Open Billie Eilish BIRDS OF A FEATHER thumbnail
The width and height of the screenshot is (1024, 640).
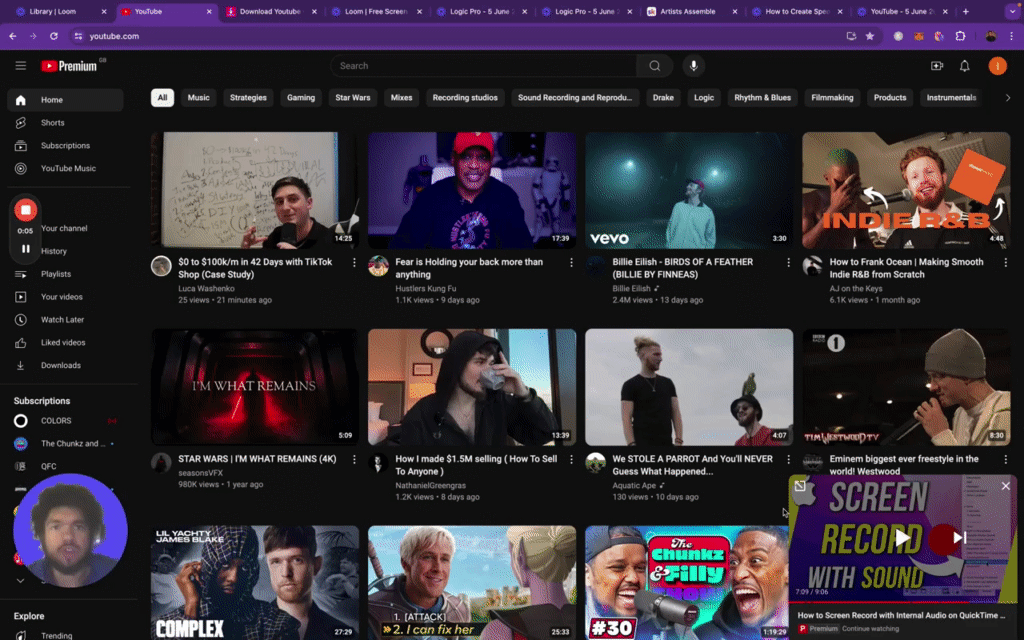[689, 190]
